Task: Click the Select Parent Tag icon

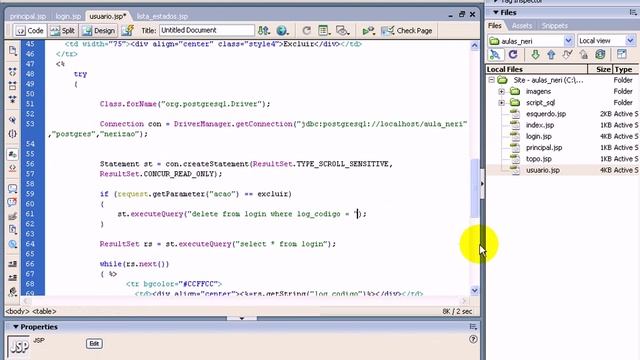Action: pos(13,120)
